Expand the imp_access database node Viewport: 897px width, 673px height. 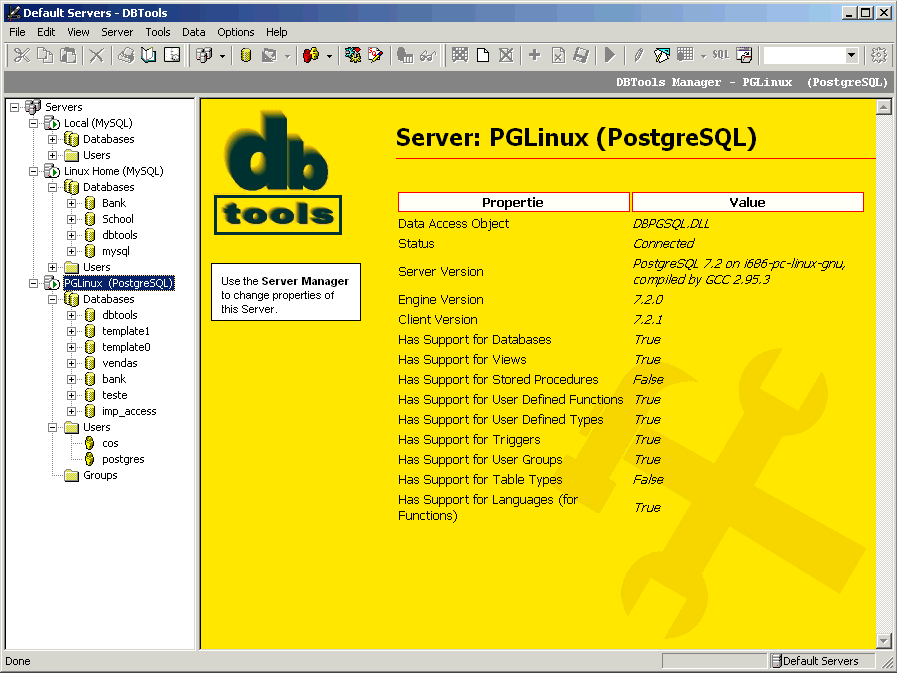tap(72, 411)
